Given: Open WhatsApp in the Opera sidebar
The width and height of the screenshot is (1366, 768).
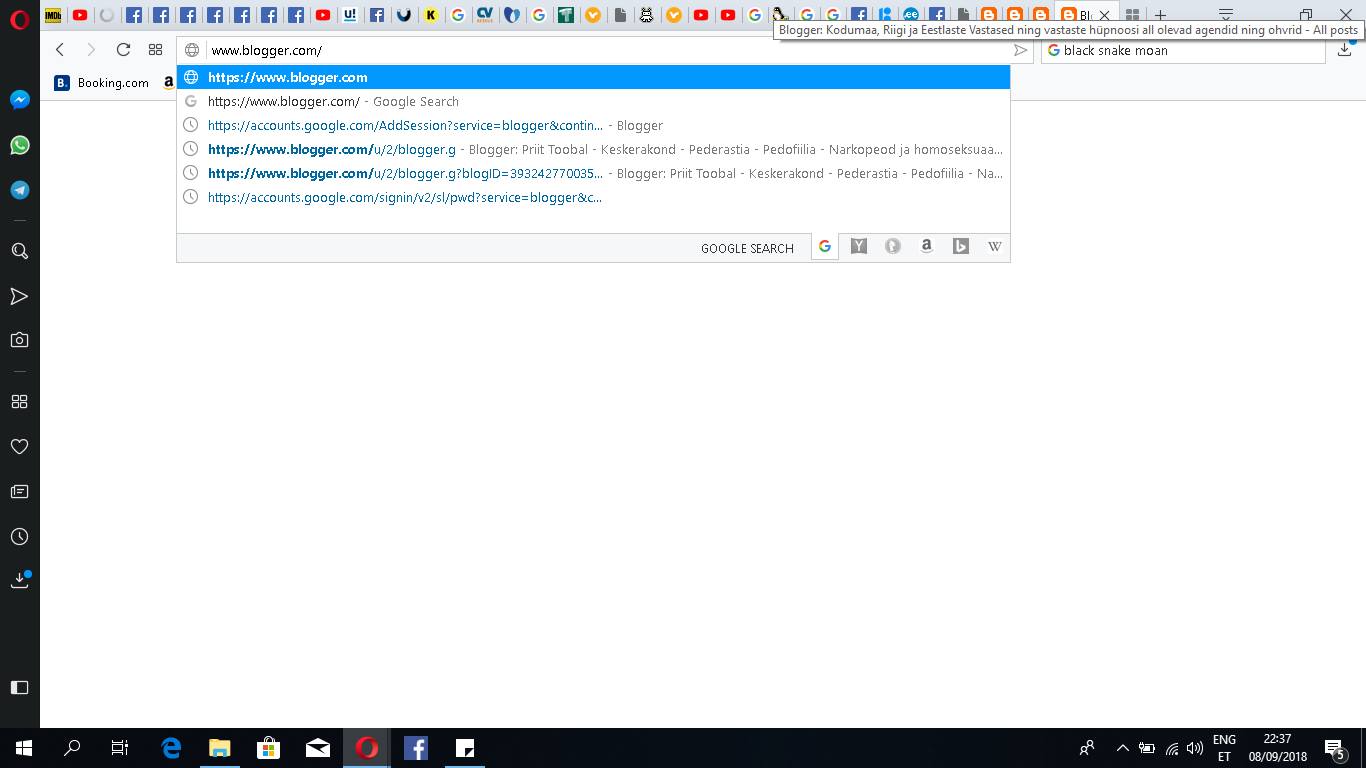Looking at the screenshot, I should tap(19, 145).
